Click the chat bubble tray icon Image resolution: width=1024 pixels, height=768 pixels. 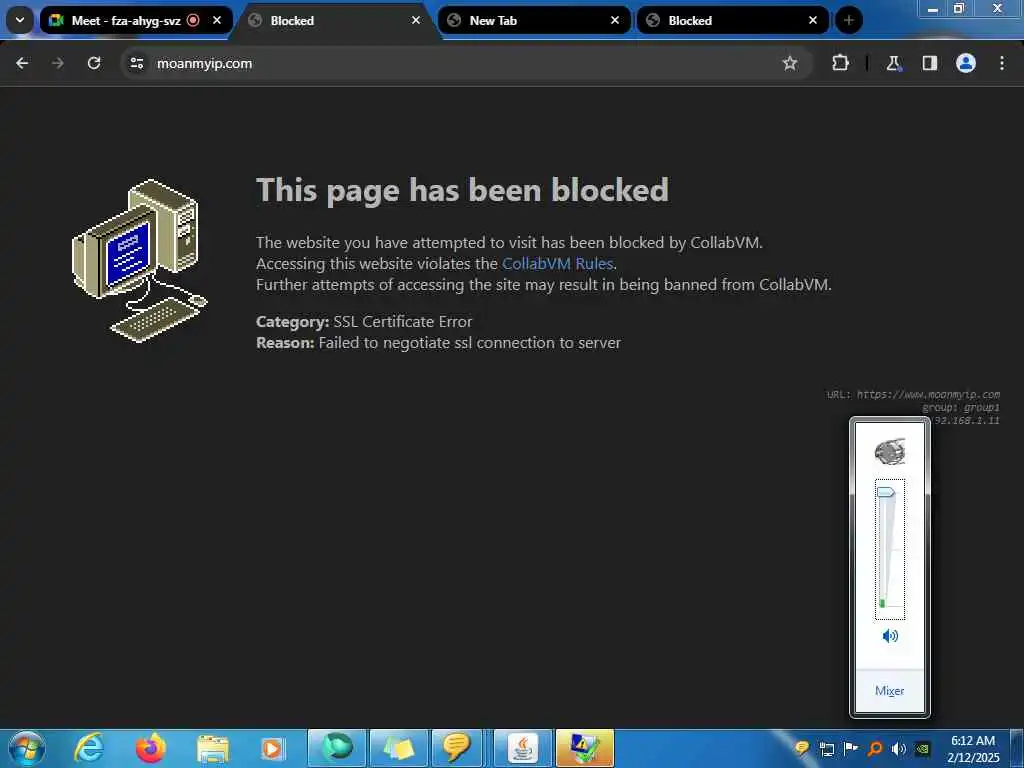[802, 749]
